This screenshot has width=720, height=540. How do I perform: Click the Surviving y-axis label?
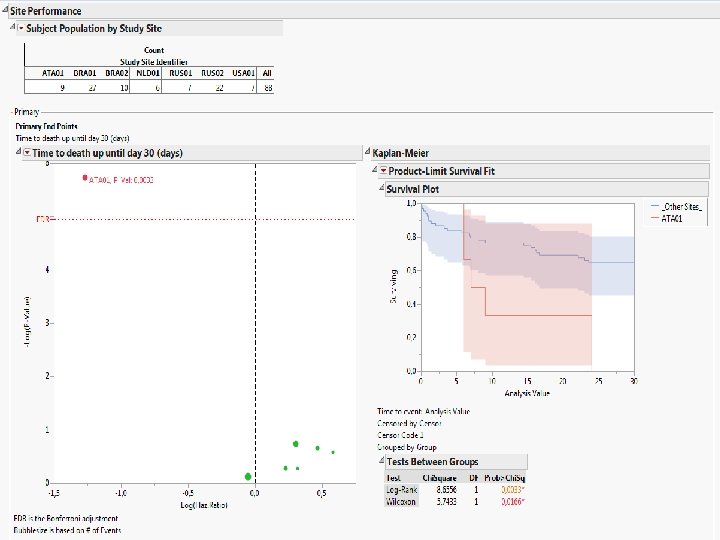pos(393,286)
